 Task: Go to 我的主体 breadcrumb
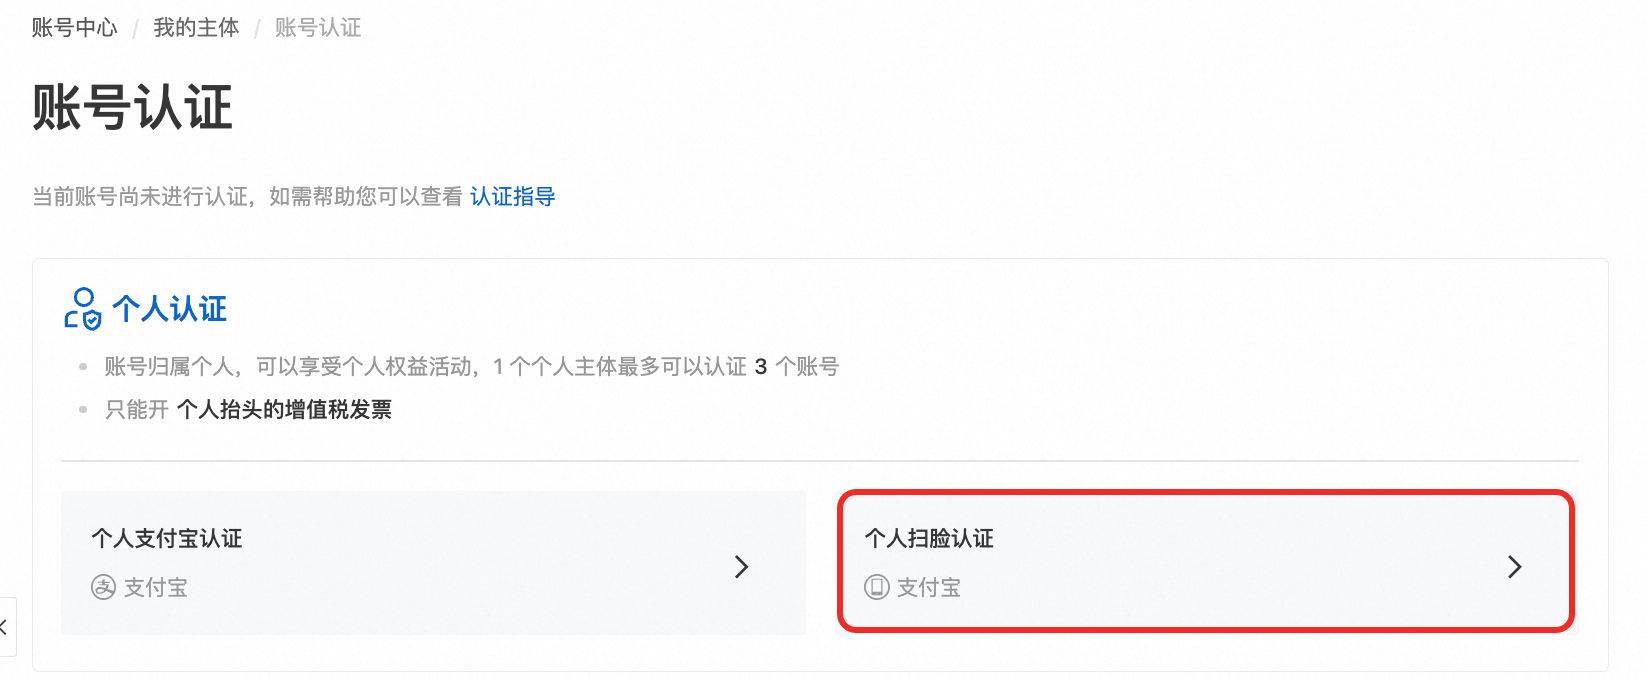click(x=196, y=28)
